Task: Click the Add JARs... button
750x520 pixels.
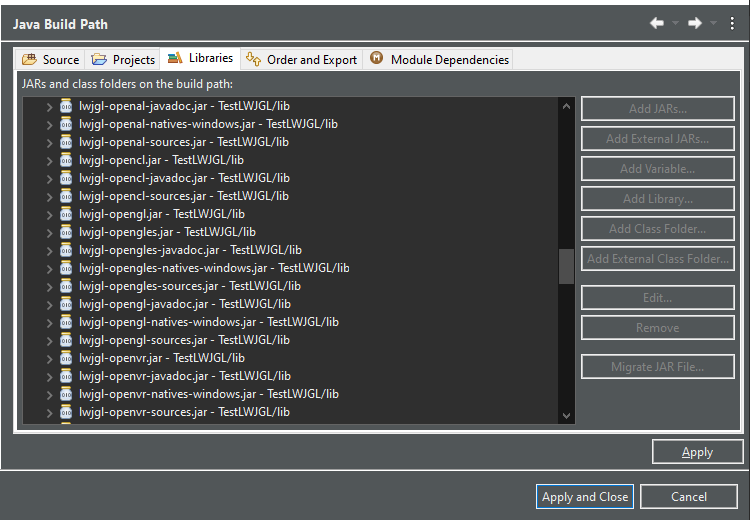Action: 658,109
